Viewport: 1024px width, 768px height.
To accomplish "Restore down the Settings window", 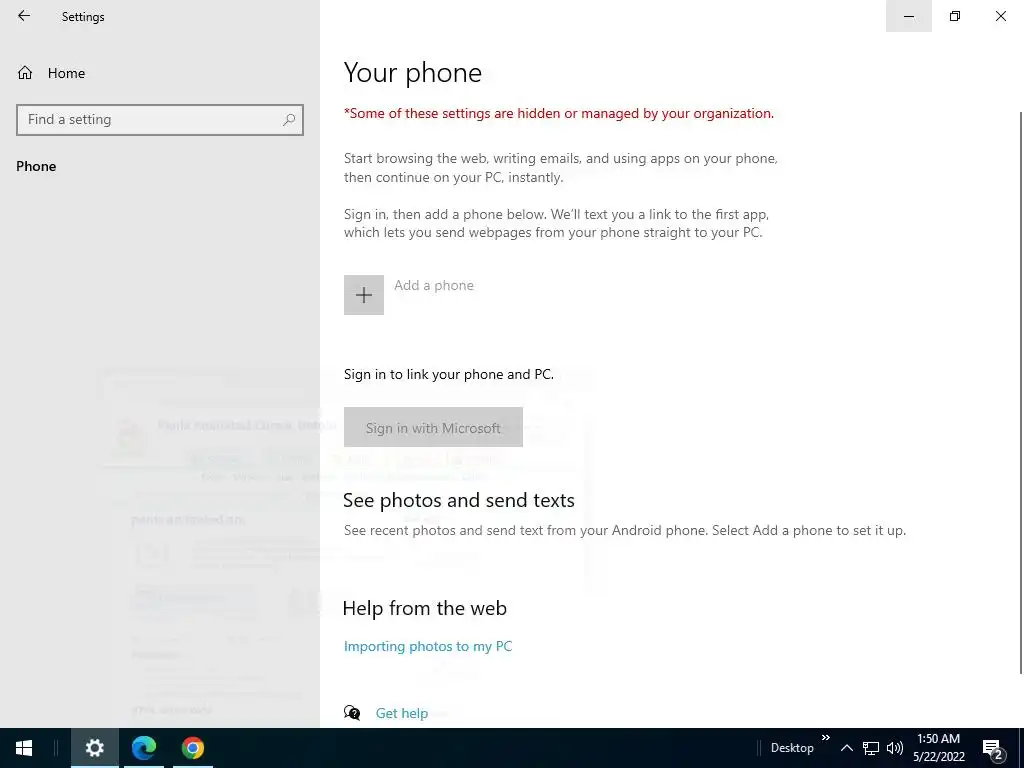I will point(955,16).
